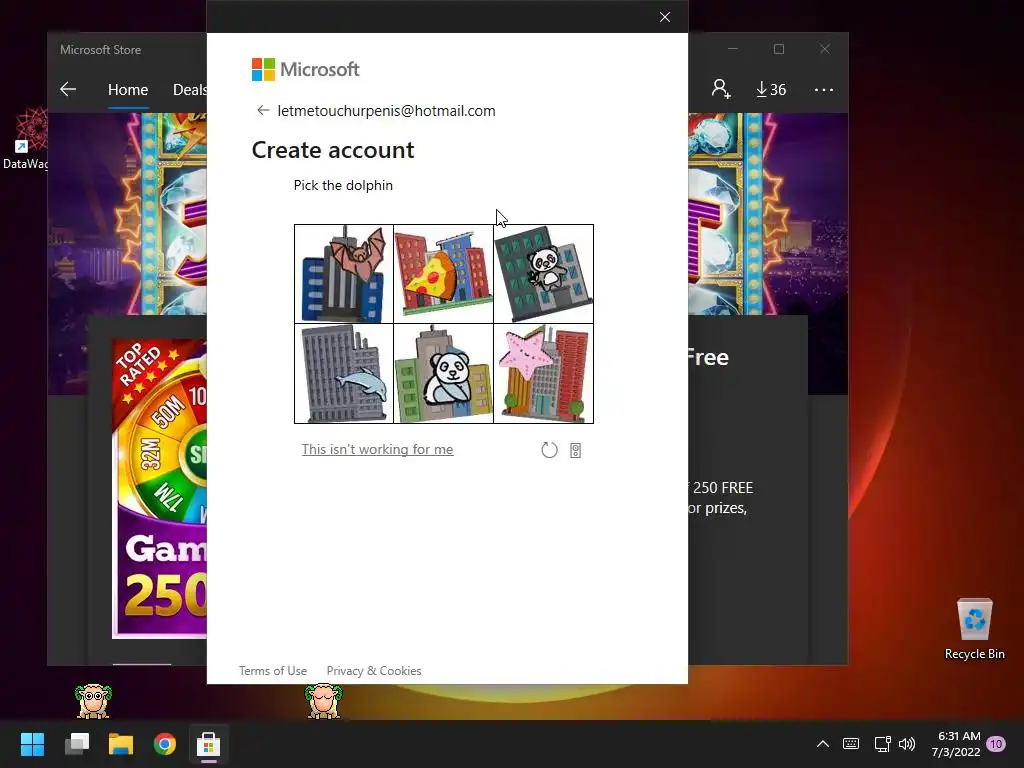This screenshot has width=1024, height=768.
Task: Close the Create account dialog
Action: tap(665, 17)
